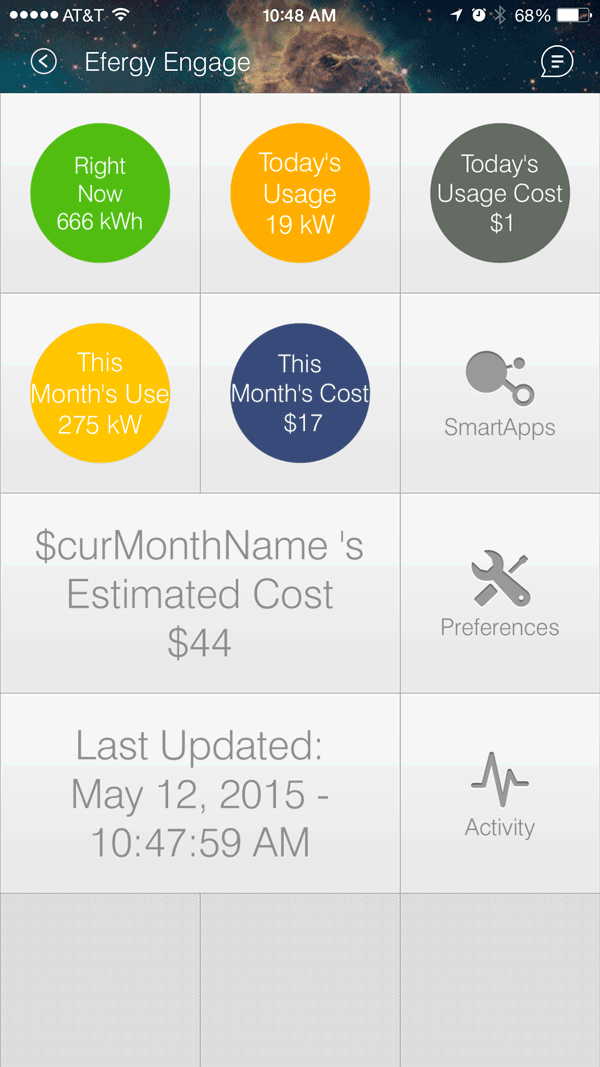Select the yellow This Month's Use circle

tap(100, 393)
